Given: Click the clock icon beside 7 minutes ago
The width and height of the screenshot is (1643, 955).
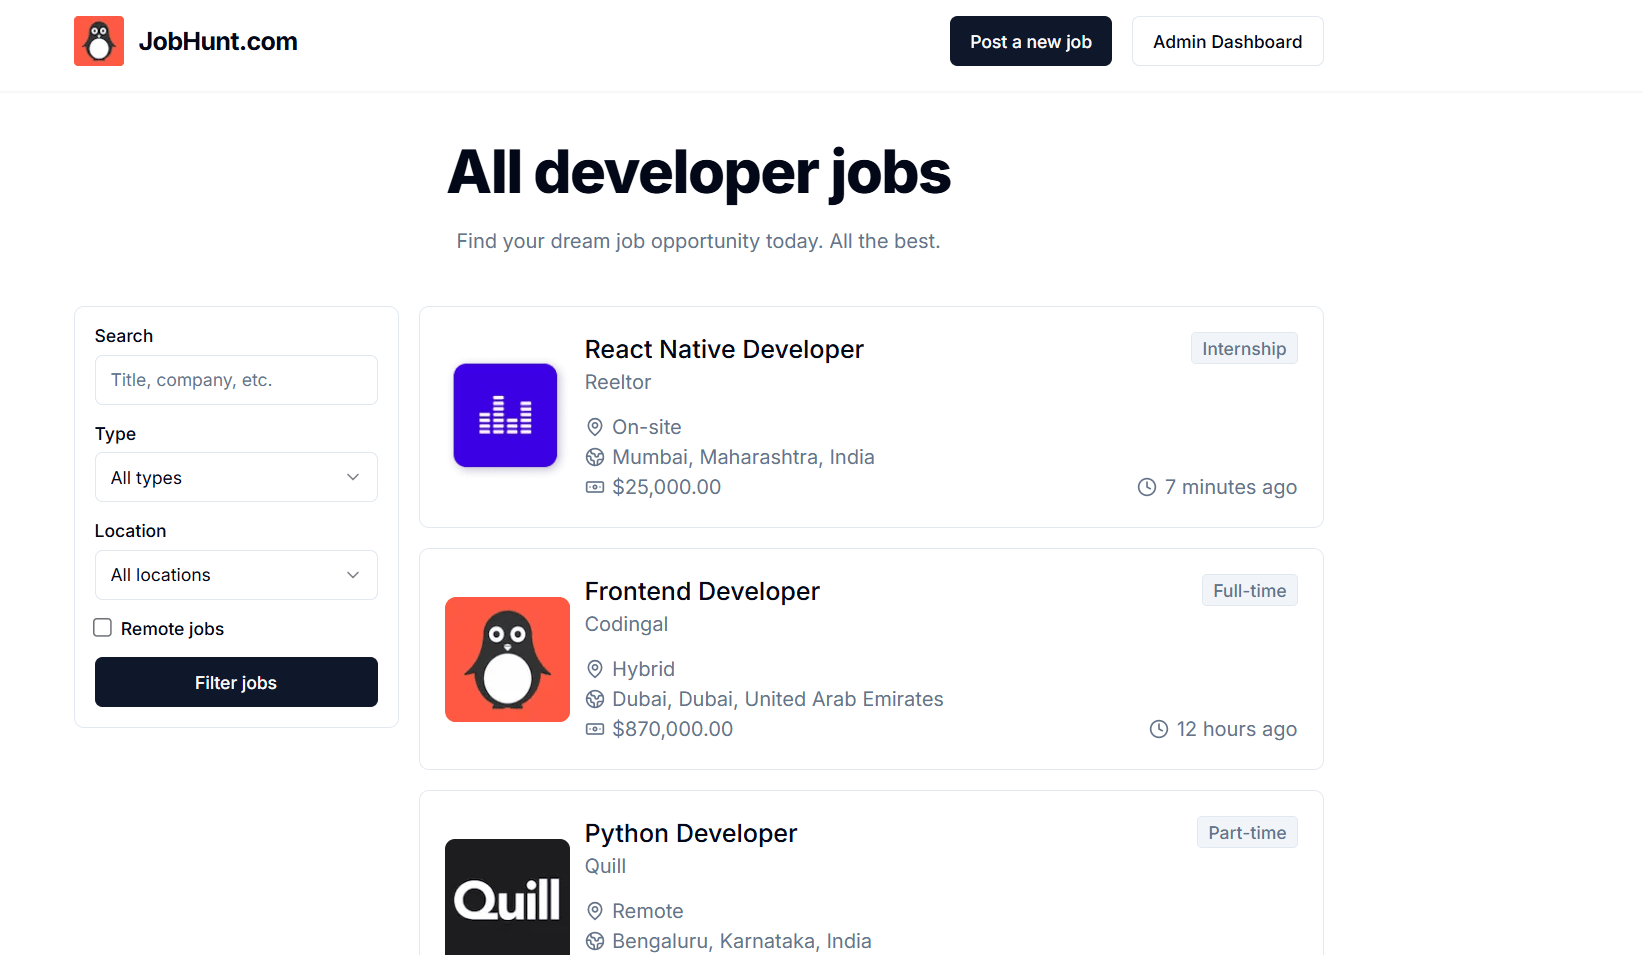Looking at the screenshot, I should [x=1147, y=487].
